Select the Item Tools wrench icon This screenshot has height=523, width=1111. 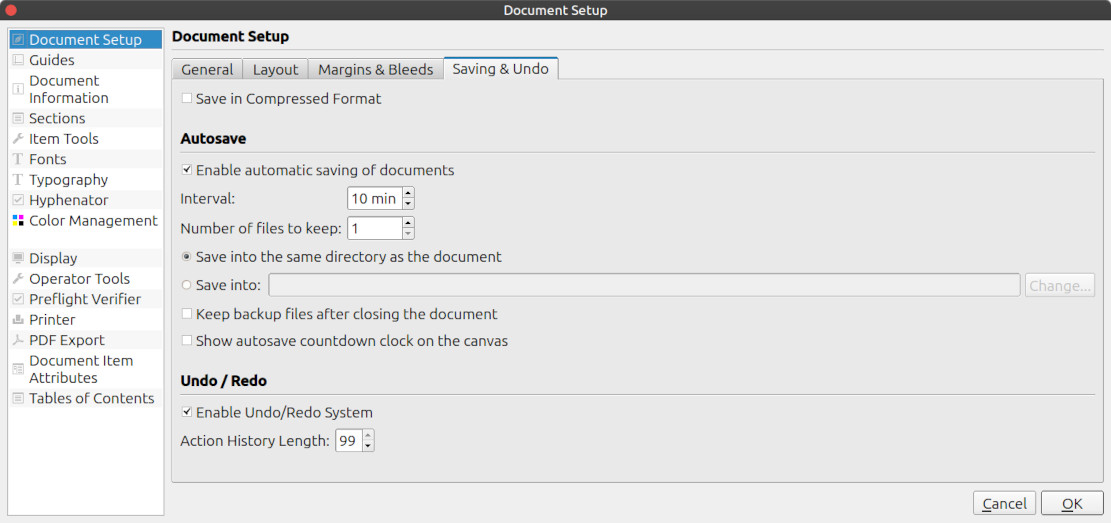[18, 139]
